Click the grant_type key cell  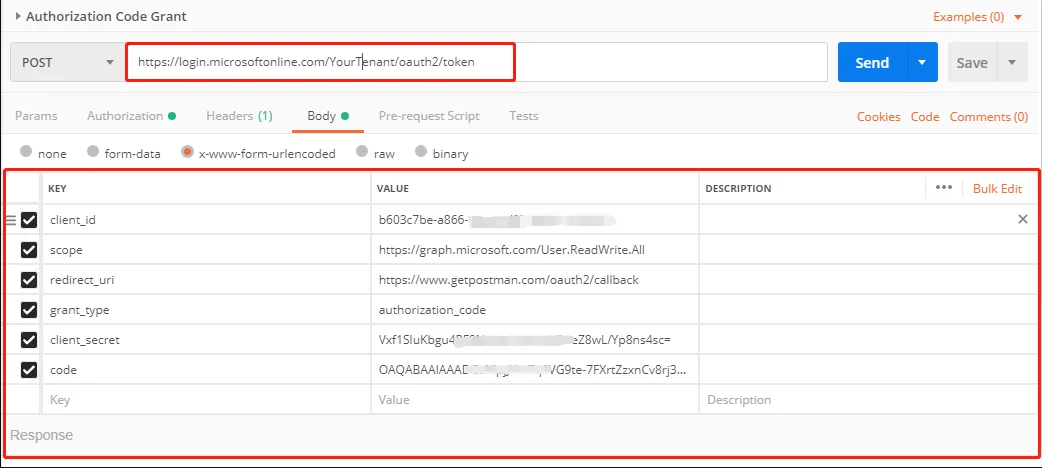click(x=206, y=310)
